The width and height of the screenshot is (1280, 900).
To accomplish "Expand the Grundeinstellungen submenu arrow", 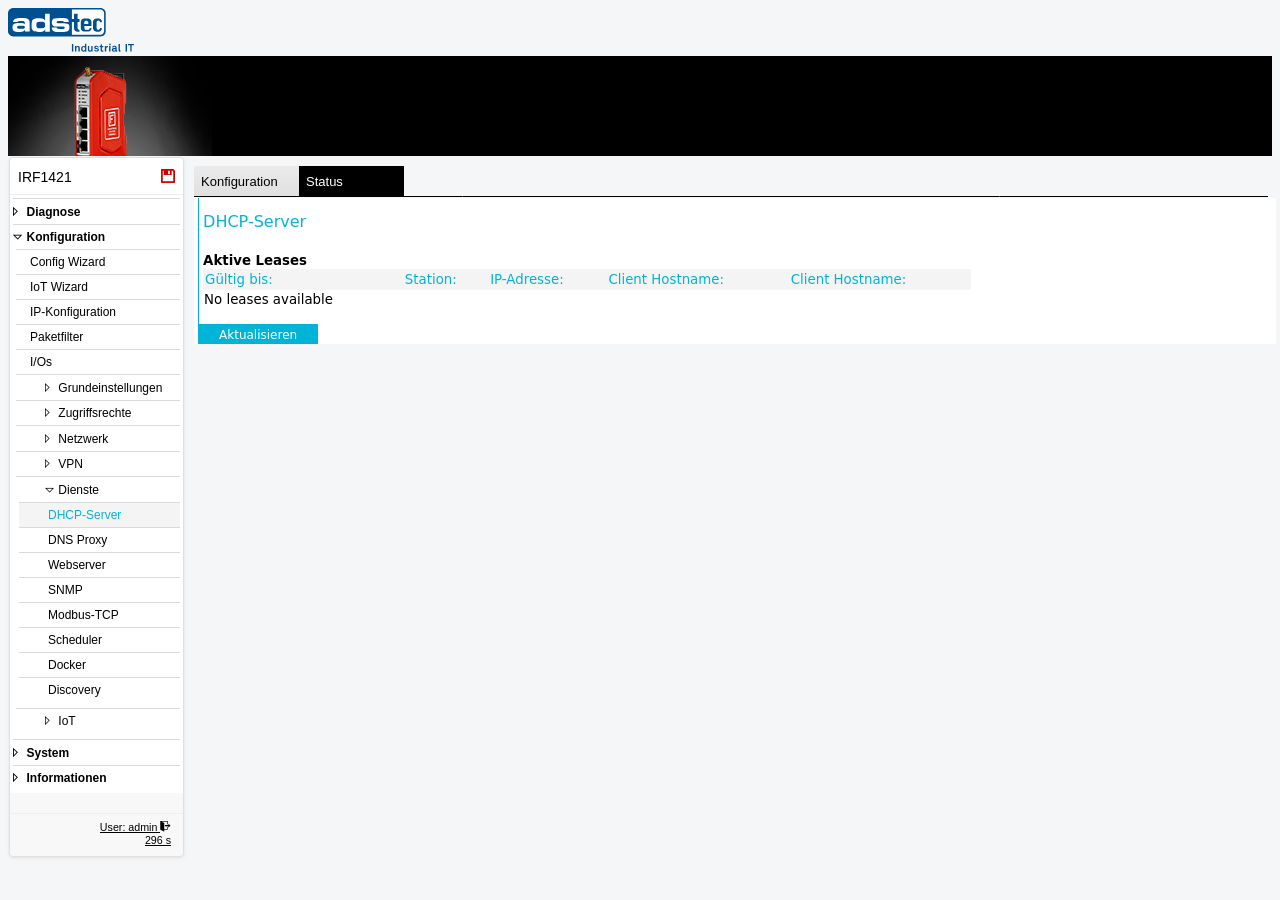I will [x=47, y=388].
